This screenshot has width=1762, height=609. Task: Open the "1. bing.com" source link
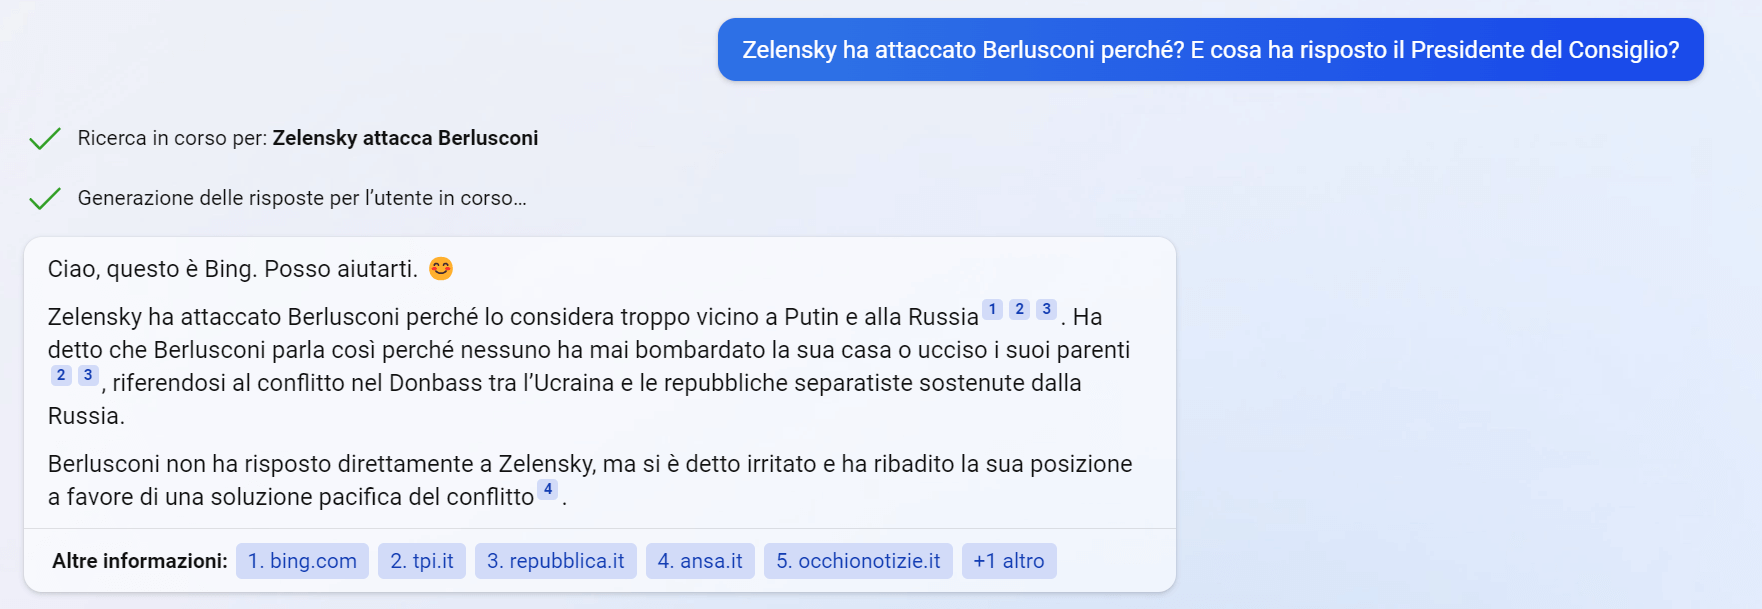click(302, 561)
